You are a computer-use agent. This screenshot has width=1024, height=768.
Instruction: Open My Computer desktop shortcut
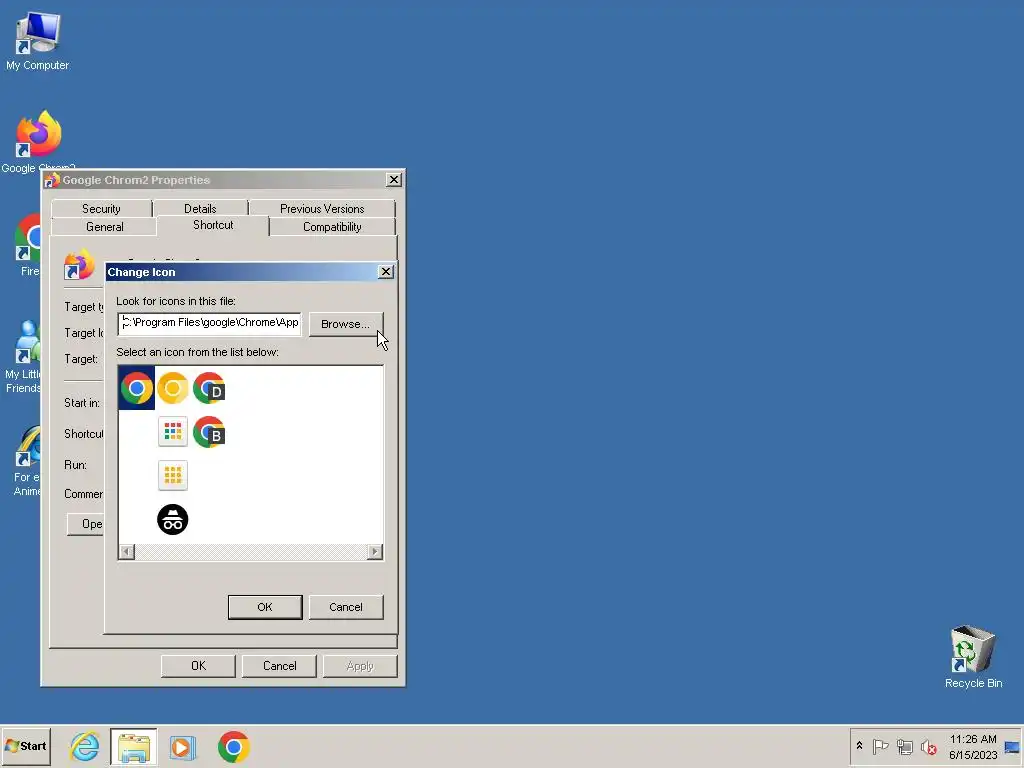tap(37, 40)
